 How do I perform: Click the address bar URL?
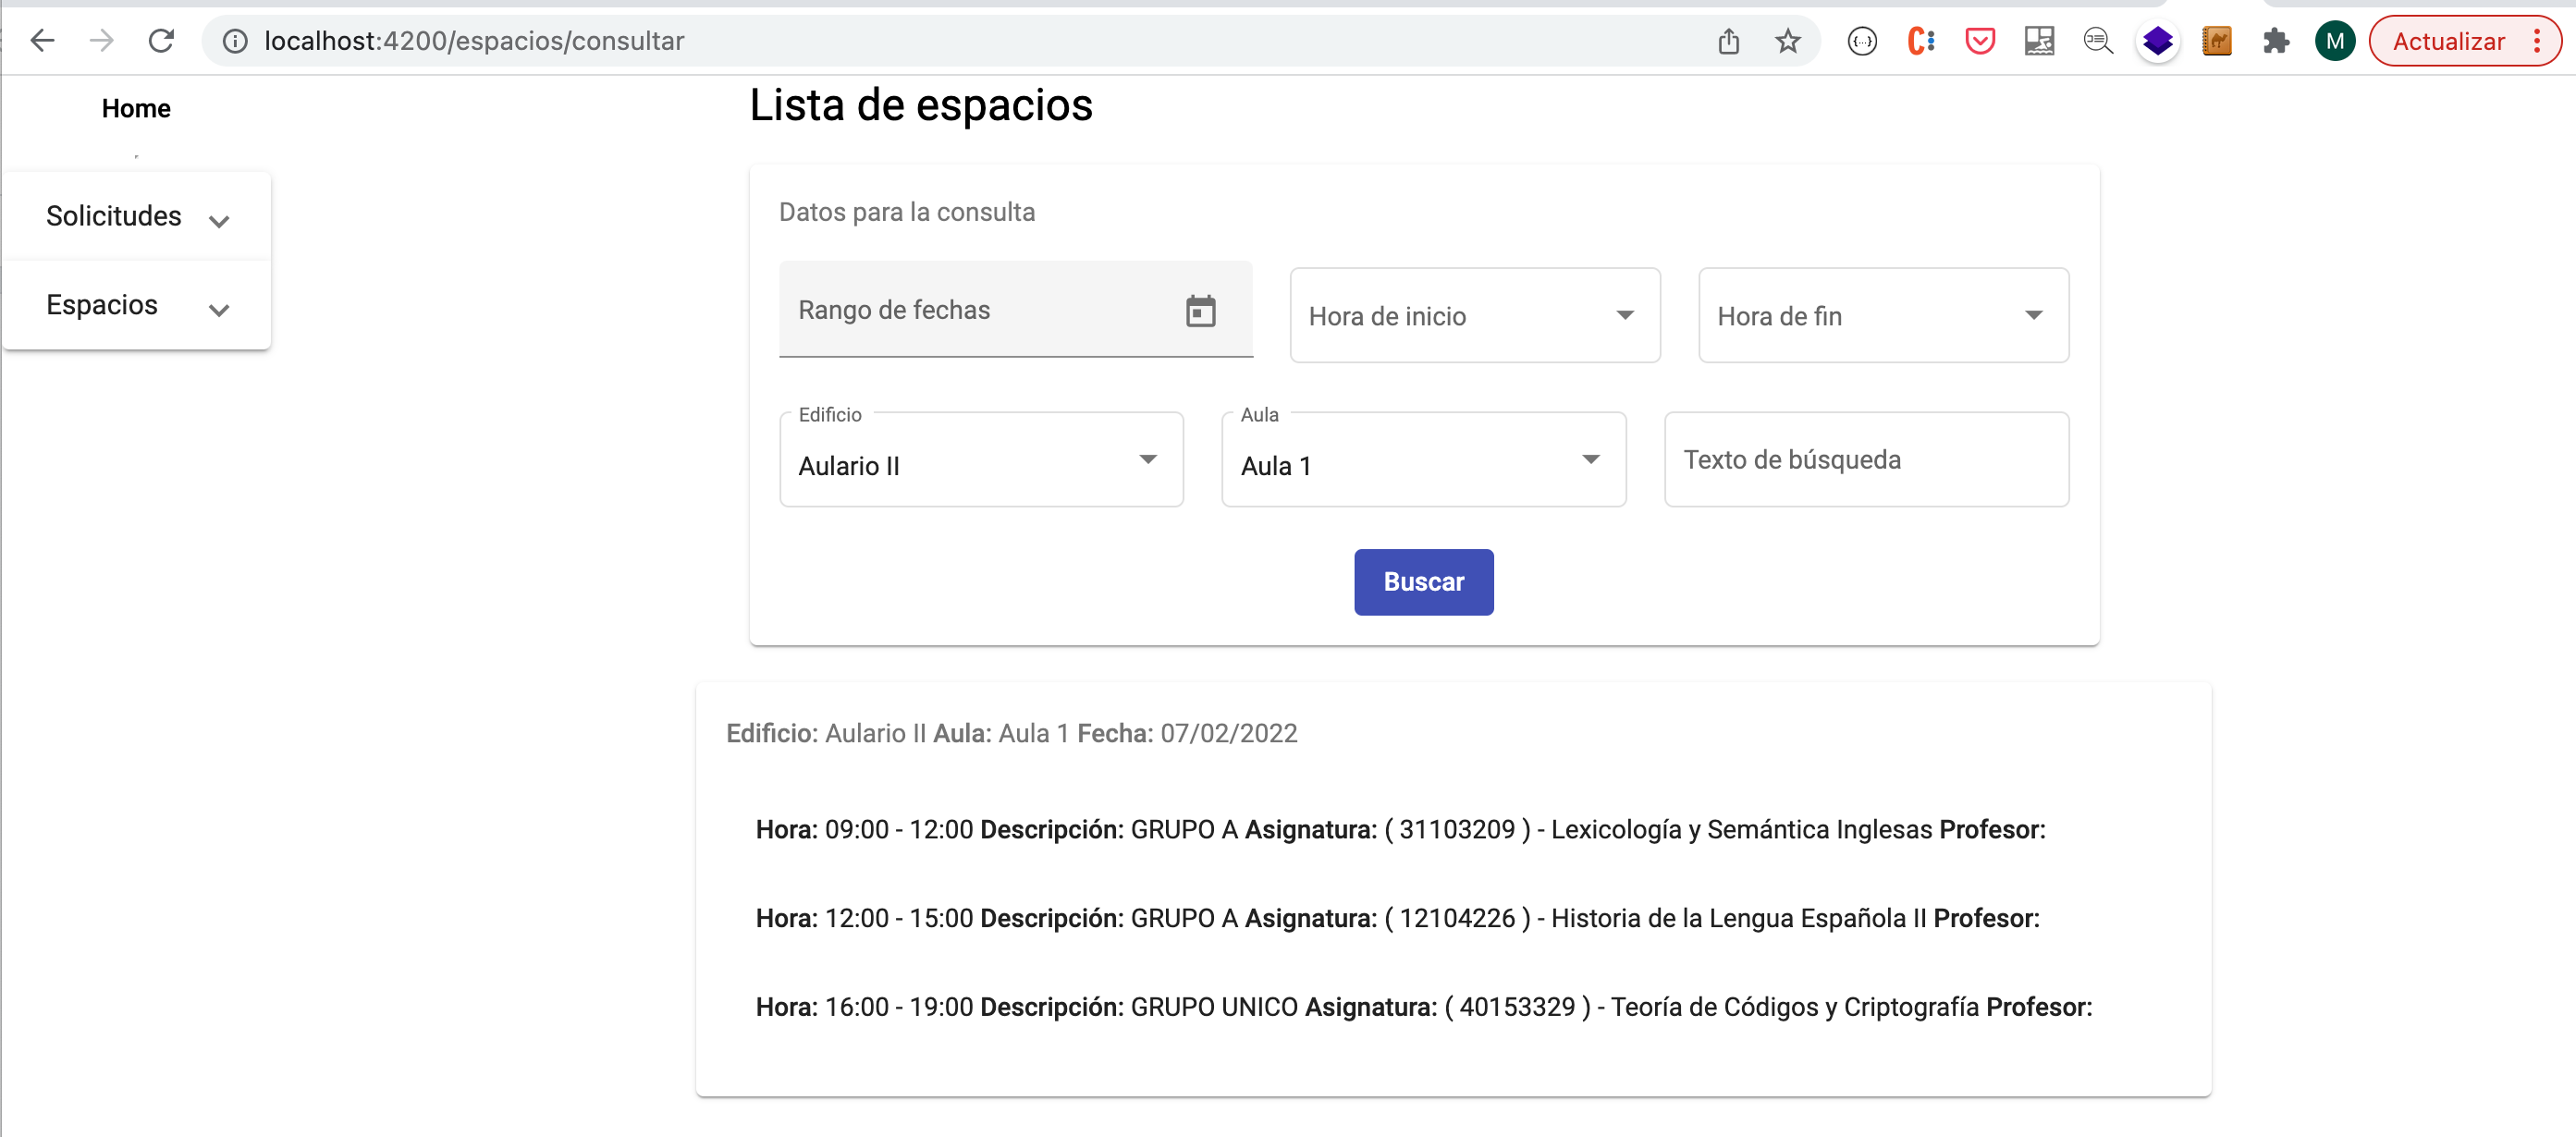coord(474,41)
